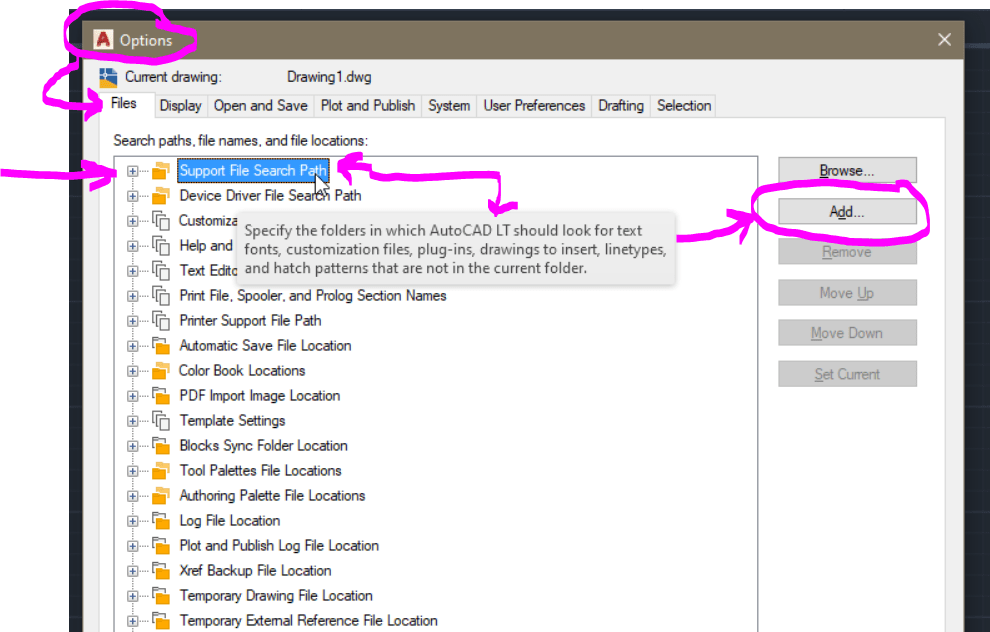Select the Support File Search Path folder icon
Screen dimensions: 990x632
161,170
